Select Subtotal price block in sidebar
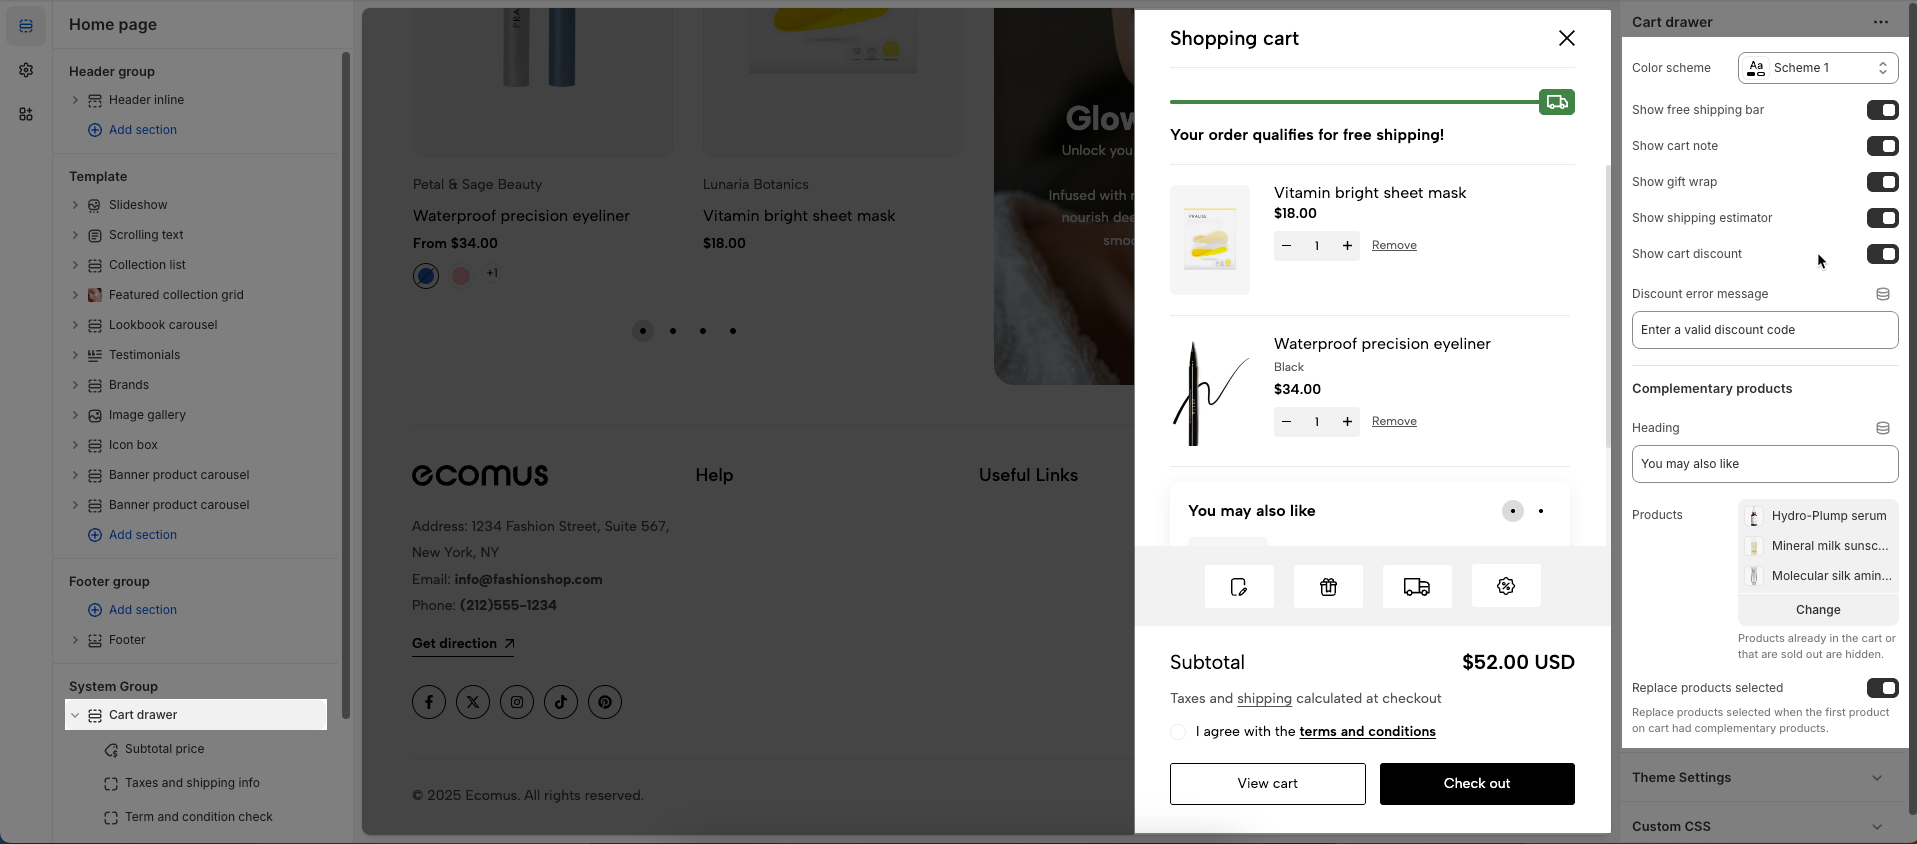Screen dimensions: 1917x844 coord(164,749)
